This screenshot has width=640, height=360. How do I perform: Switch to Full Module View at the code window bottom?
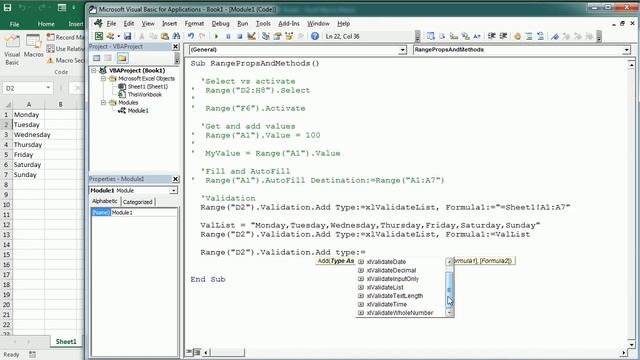pyautogui.click(x=197, y=352)
